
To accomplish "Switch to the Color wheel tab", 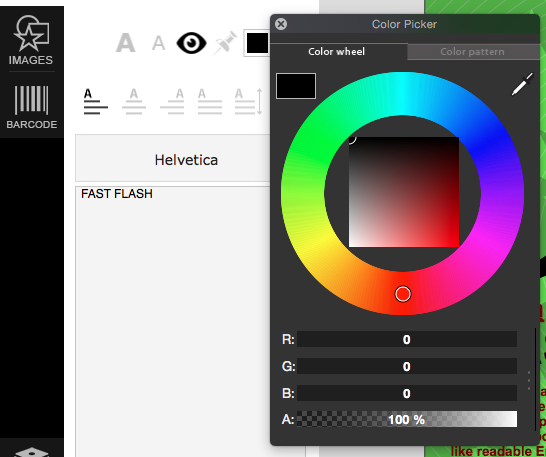I will pyautogui.click(x=336, y=52).
